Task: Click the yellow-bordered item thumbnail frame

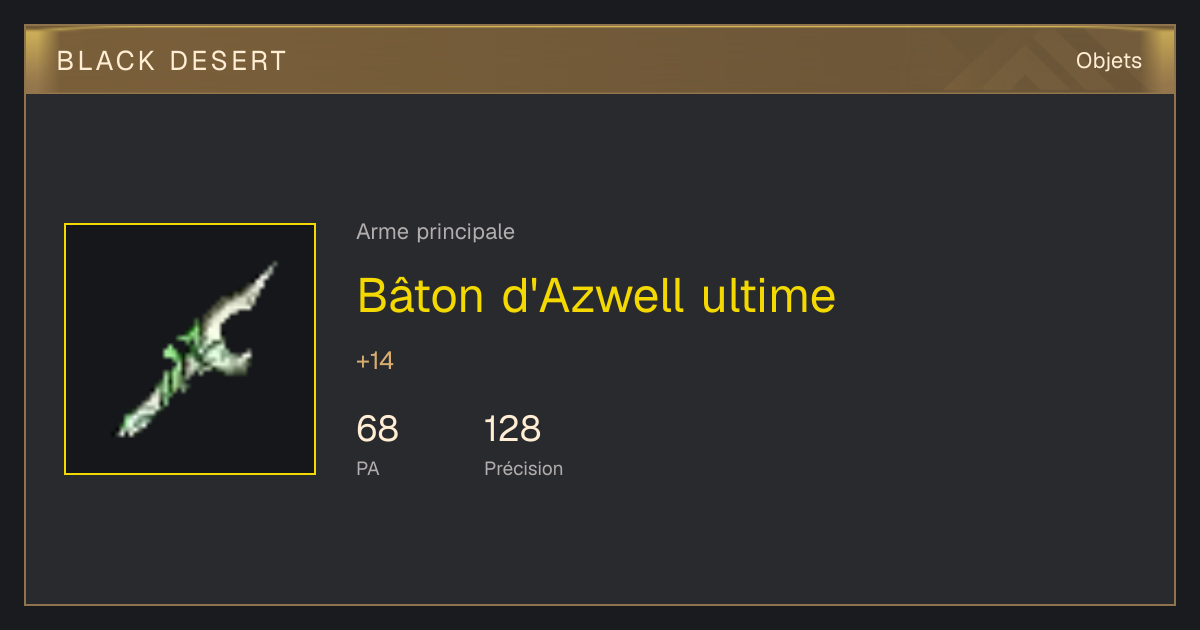Action: [190, 349]
